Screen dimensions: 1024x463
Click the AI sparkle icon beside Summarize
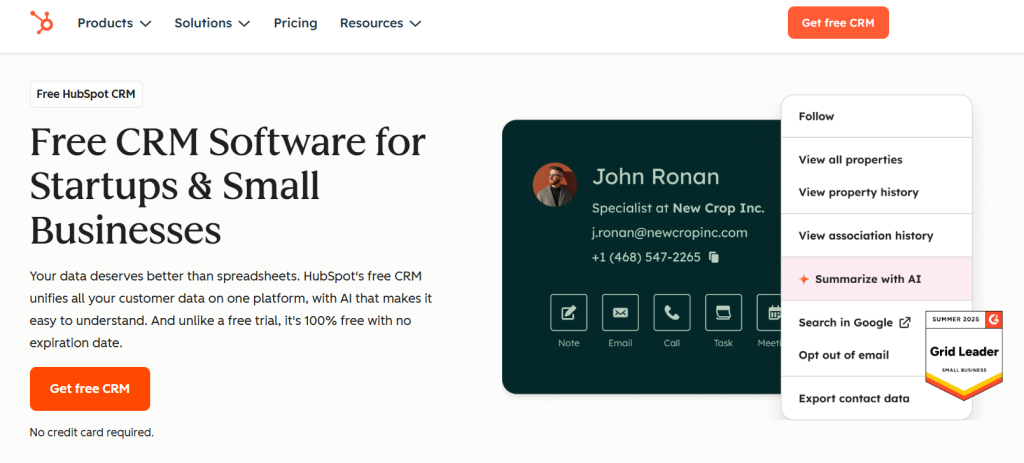tap(804, 279)
